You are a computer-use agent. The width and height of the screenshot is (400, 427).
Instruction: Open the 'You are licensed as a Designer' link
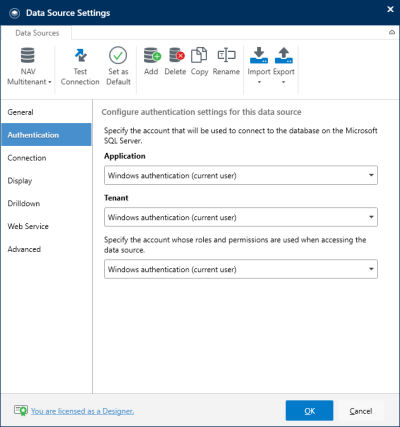pyautogui.click(x=82, y=411)
